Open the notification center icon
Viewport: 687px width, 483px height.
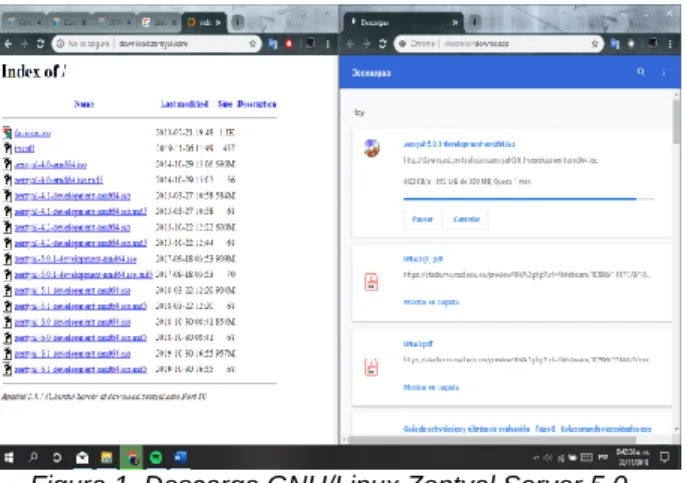coord(664,458)
